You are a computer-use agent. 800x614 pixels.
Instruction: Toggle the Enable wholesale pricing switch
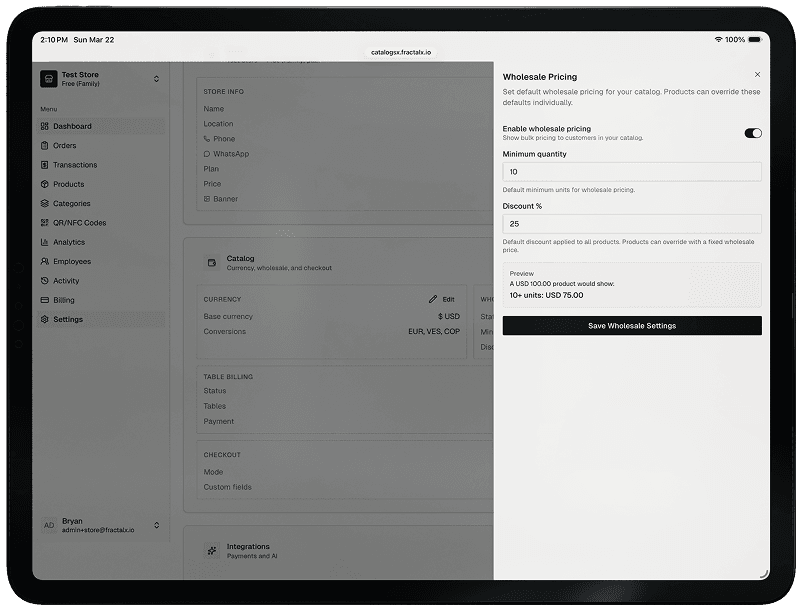pos(752,133)
